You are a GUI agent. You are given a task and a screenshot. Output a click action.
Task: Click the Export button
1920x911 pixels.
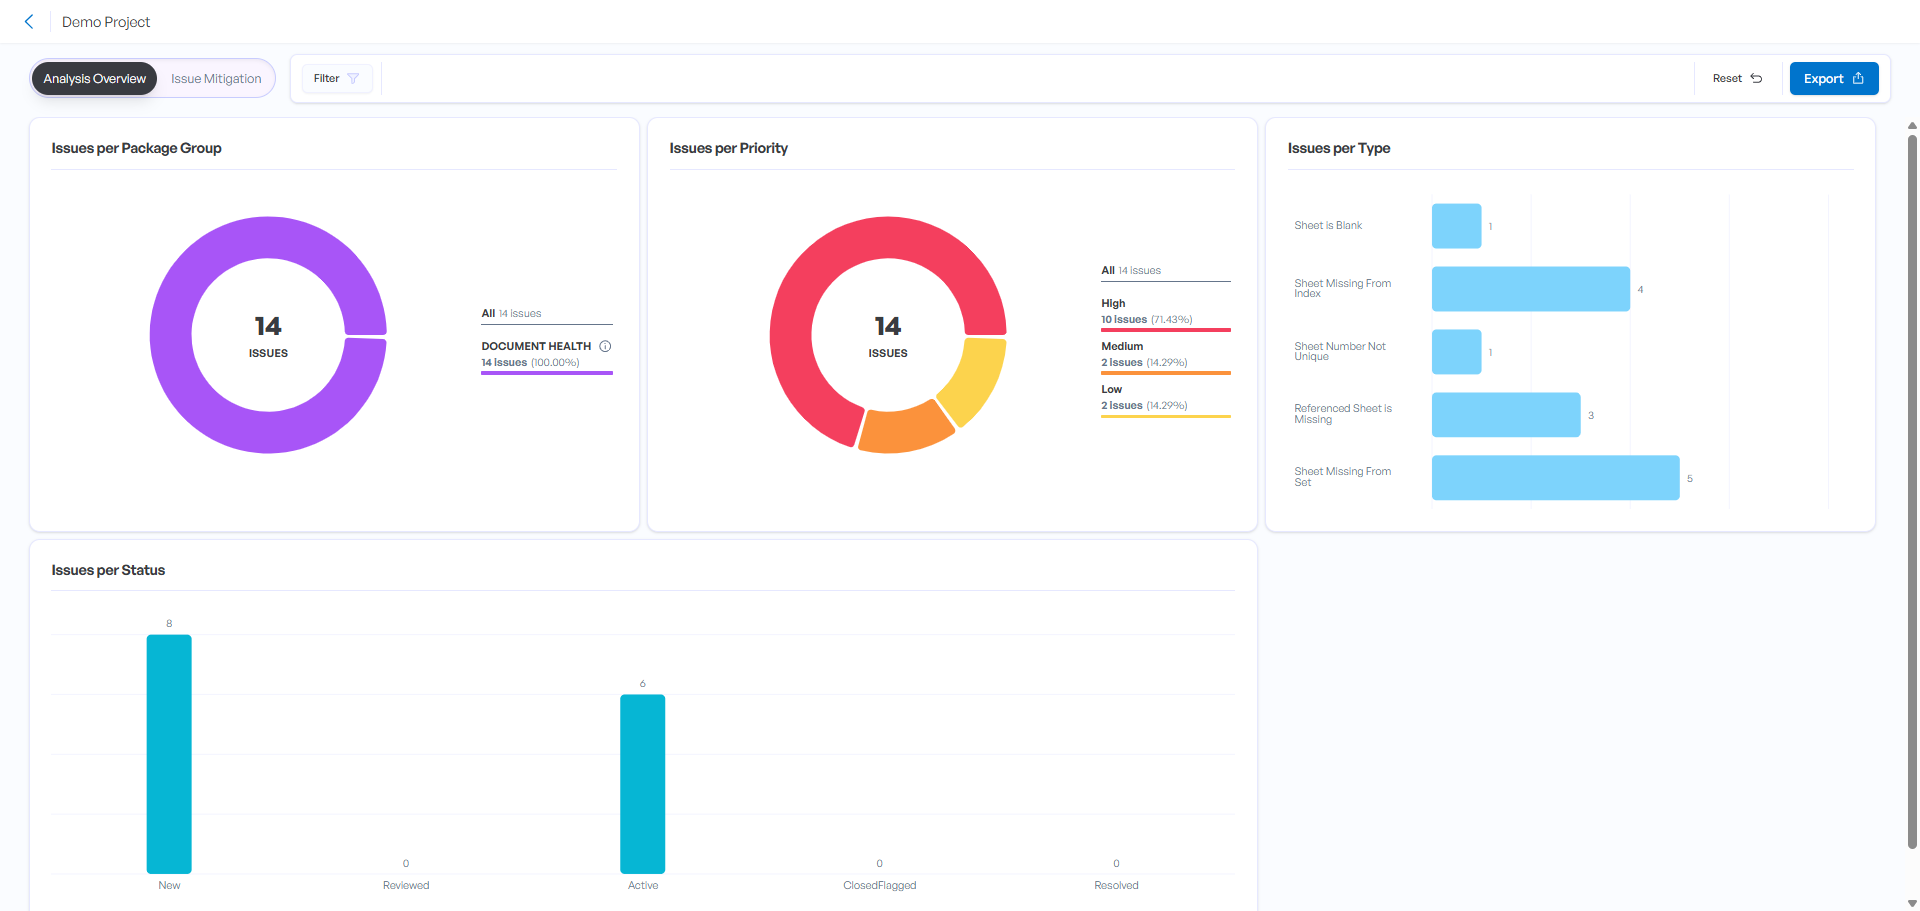(1833, 78)
